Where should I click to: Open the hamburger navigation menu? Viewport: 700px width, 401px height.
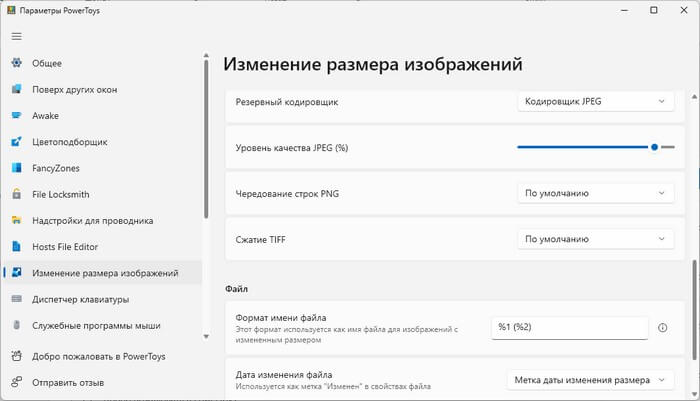click(x=17, y=37)
